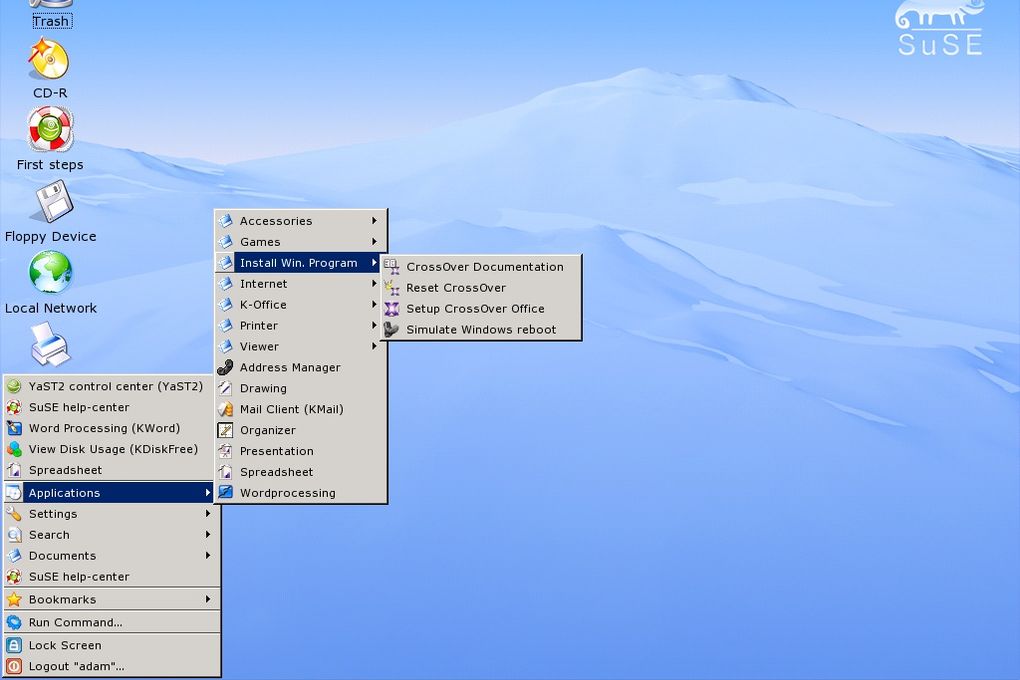1020x680 pixels.
Task: Click the Presentation icon in Applications menu
Action: coord(225,451)
